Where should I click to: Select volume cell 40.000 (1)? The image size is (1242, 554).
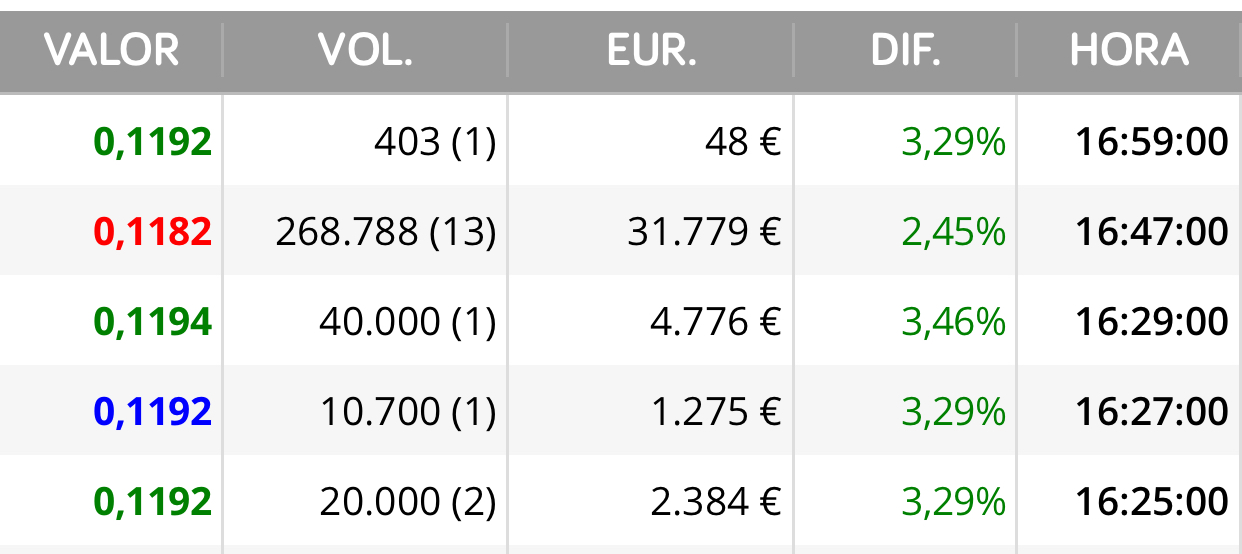408,322
